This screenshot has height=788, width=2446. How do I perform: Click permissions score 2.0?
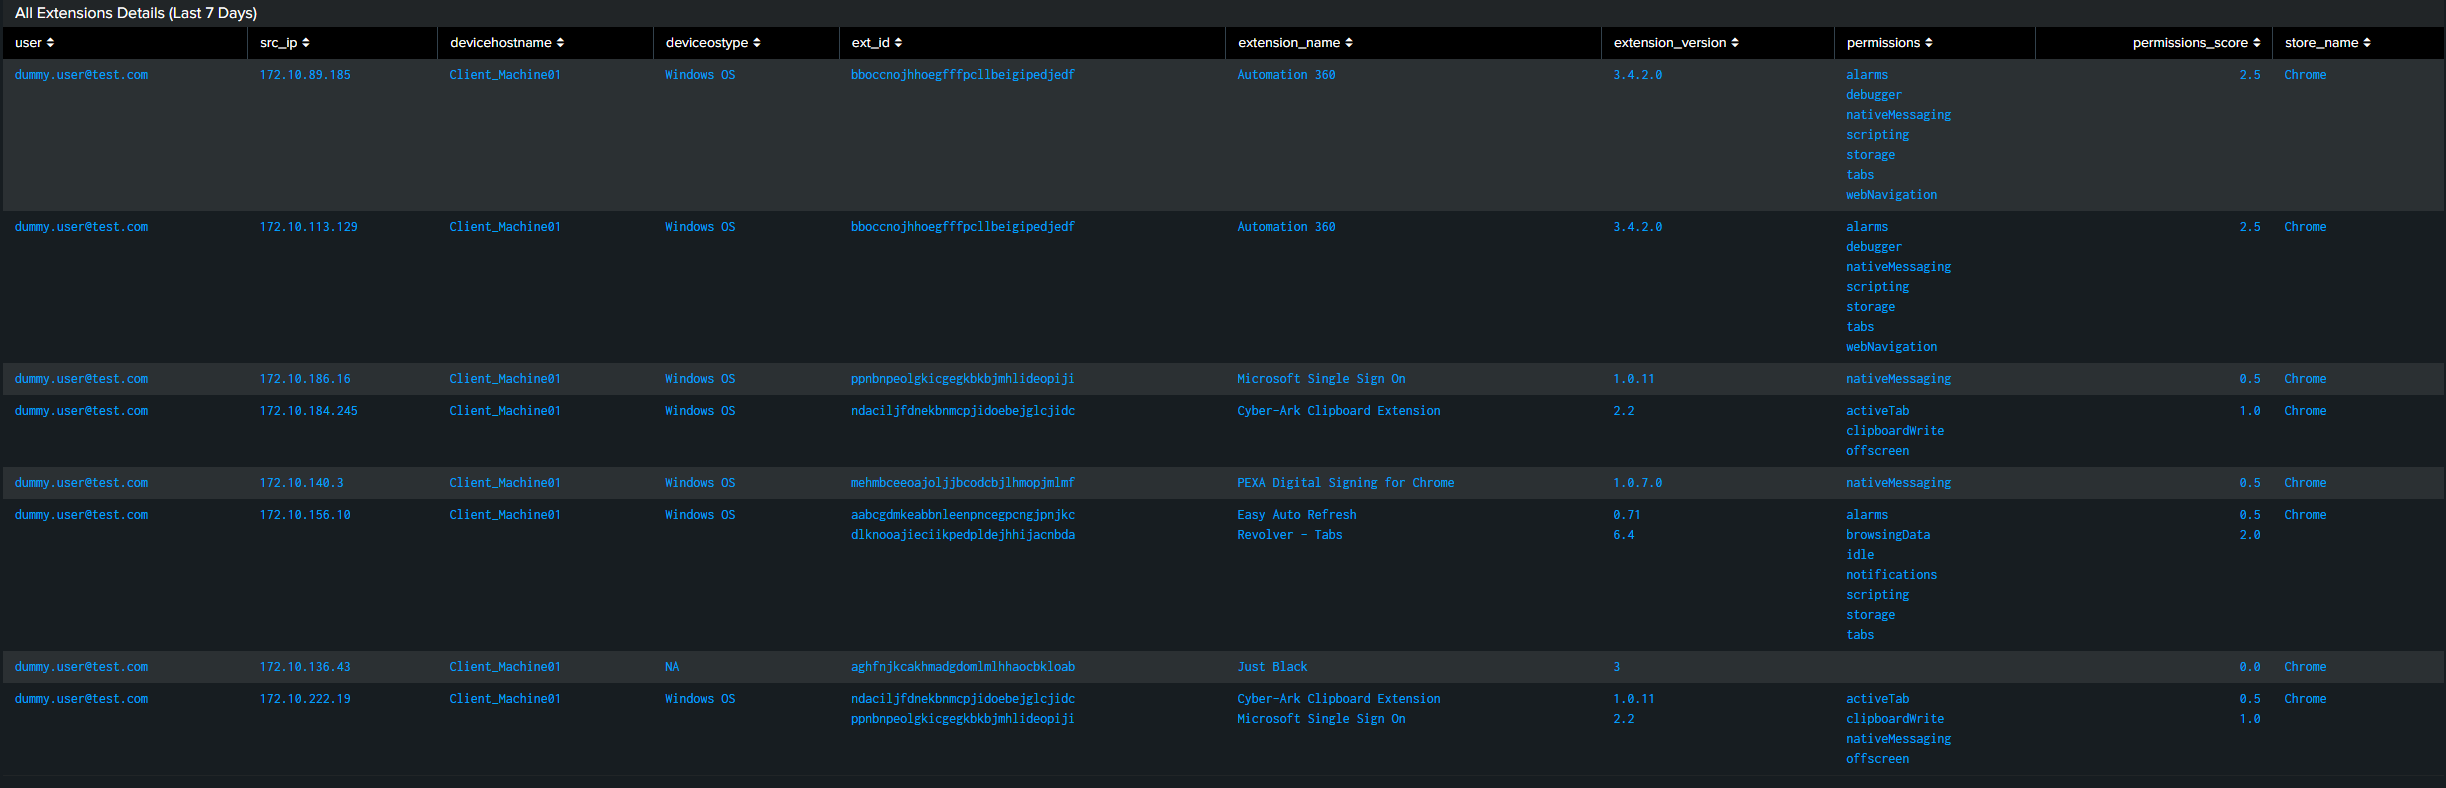[2250, 535]
